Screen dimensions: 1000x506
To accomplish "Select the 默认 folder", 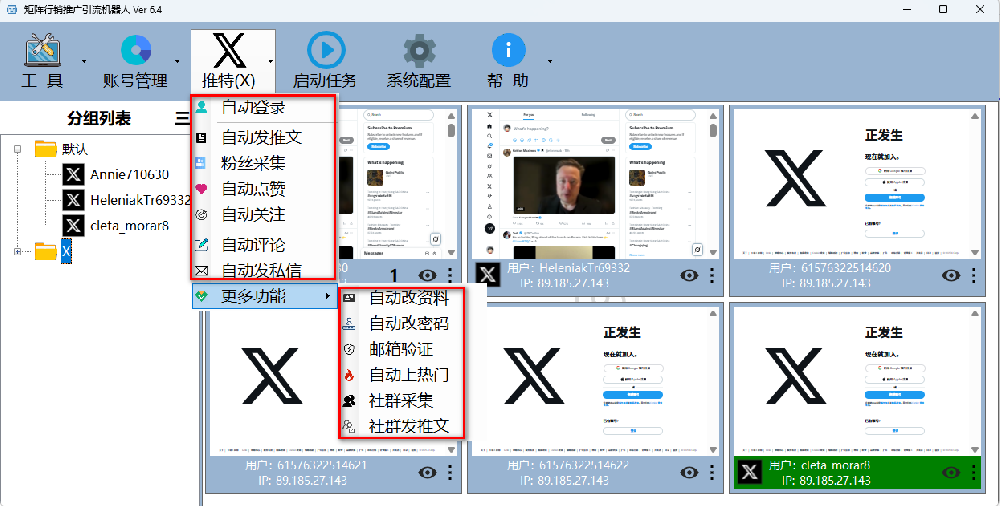I will pyautogui.click(x=61, y=149).
